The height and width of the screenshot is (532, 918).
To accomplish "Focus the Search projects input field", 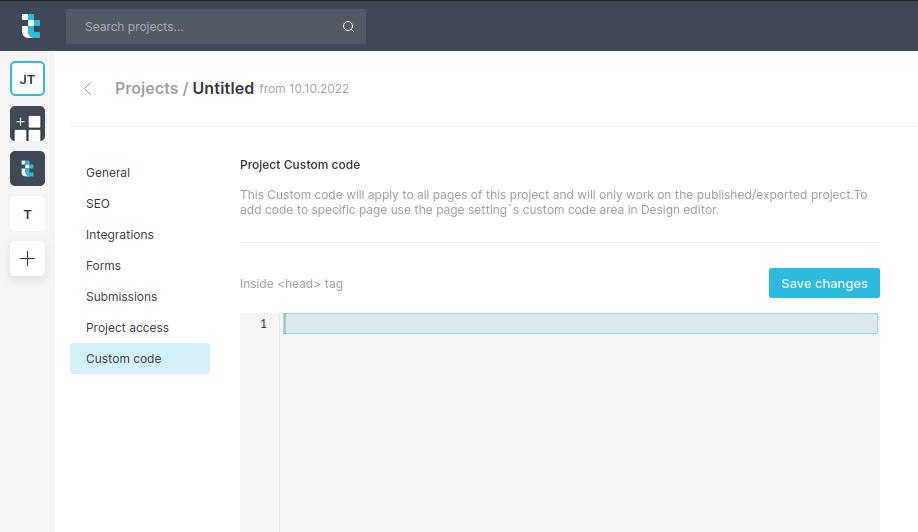I will 205,27.
